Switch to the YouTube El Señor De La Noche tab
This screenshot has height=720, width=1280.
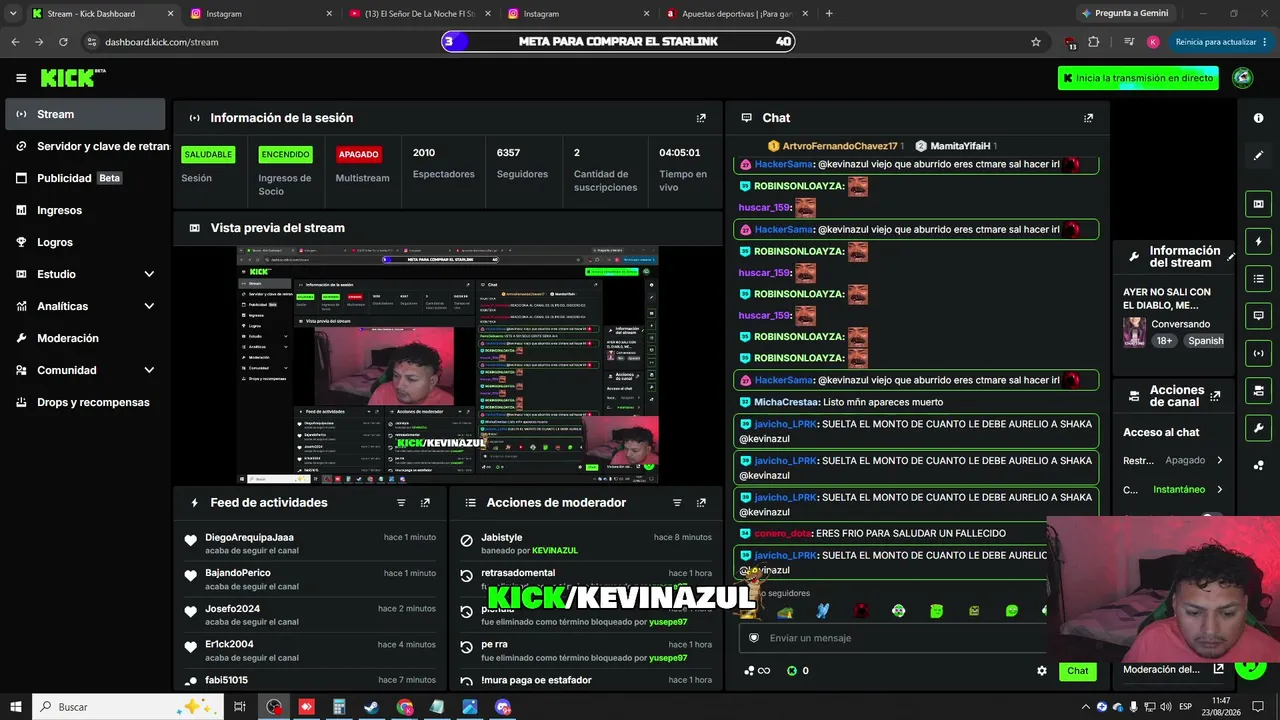click(420, 14)
